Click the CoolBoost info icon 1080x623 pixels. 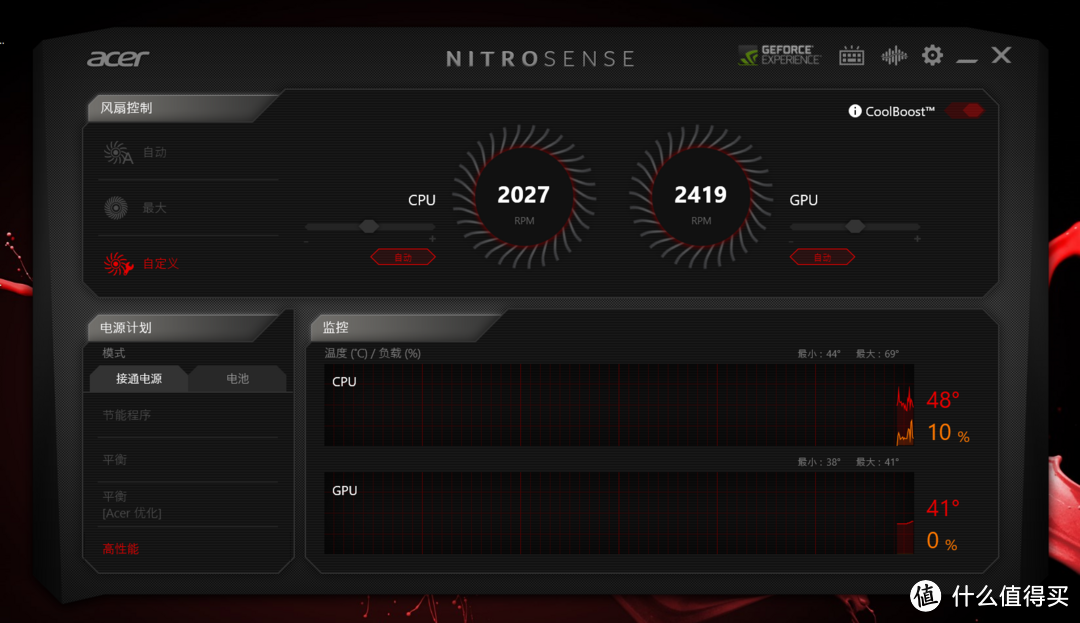pyautogui.click(x=855, y=111)
